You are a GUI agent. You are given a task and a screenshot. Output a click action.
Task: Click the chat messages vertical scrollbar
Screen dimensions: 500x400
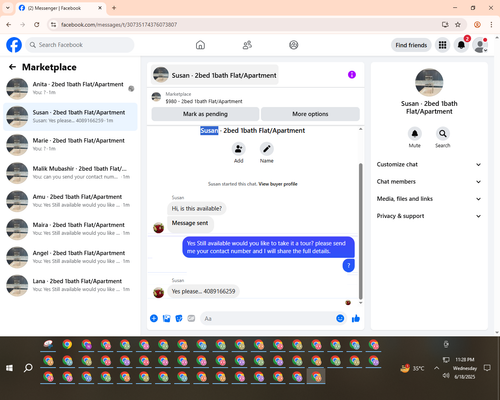[360, 232]
